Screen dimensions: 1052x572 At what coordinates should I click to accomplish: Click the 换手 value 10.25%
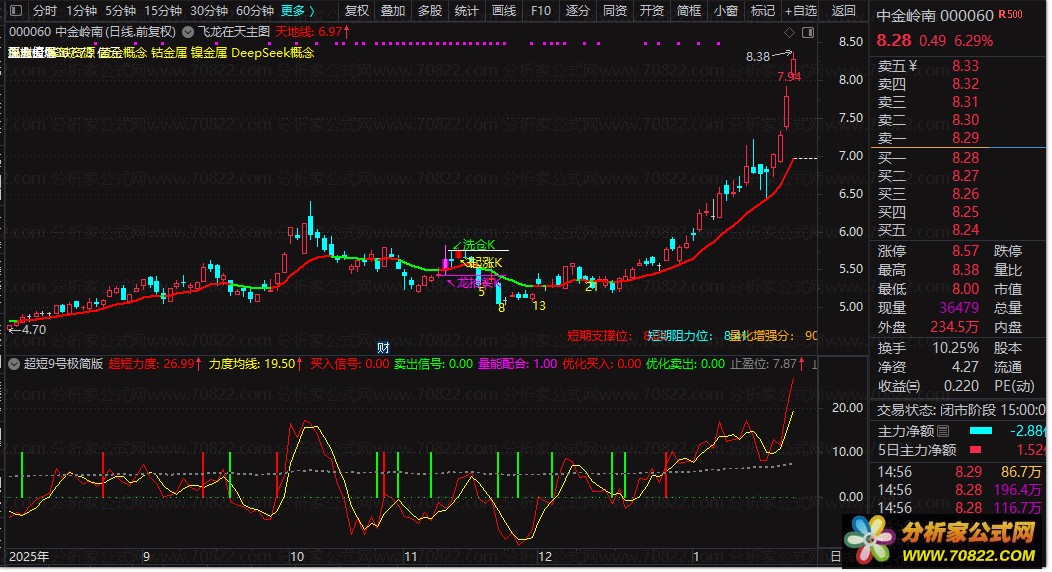(955, 348)
